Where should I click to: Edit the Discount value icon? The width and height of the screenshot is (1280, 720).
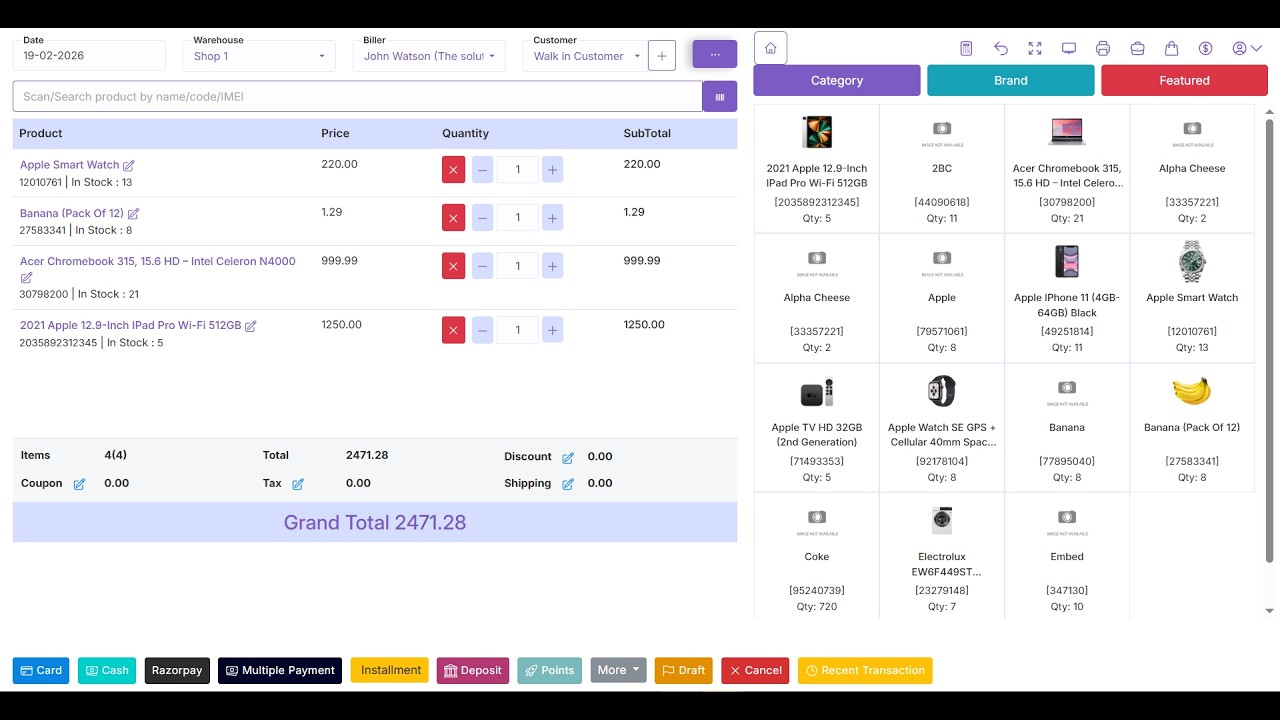(568, 458)
